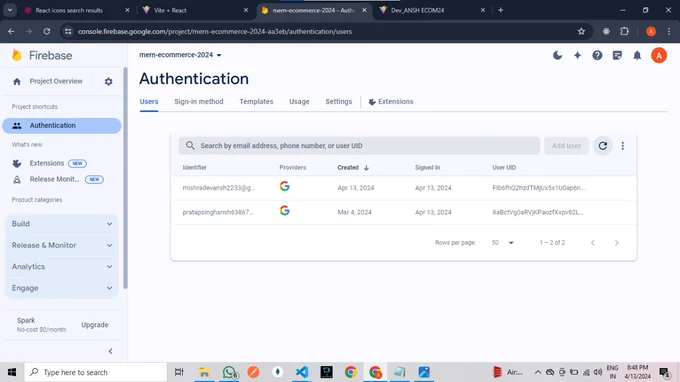Open Windows Start menu
The image size is (680, 382).
tap(12, 372)
